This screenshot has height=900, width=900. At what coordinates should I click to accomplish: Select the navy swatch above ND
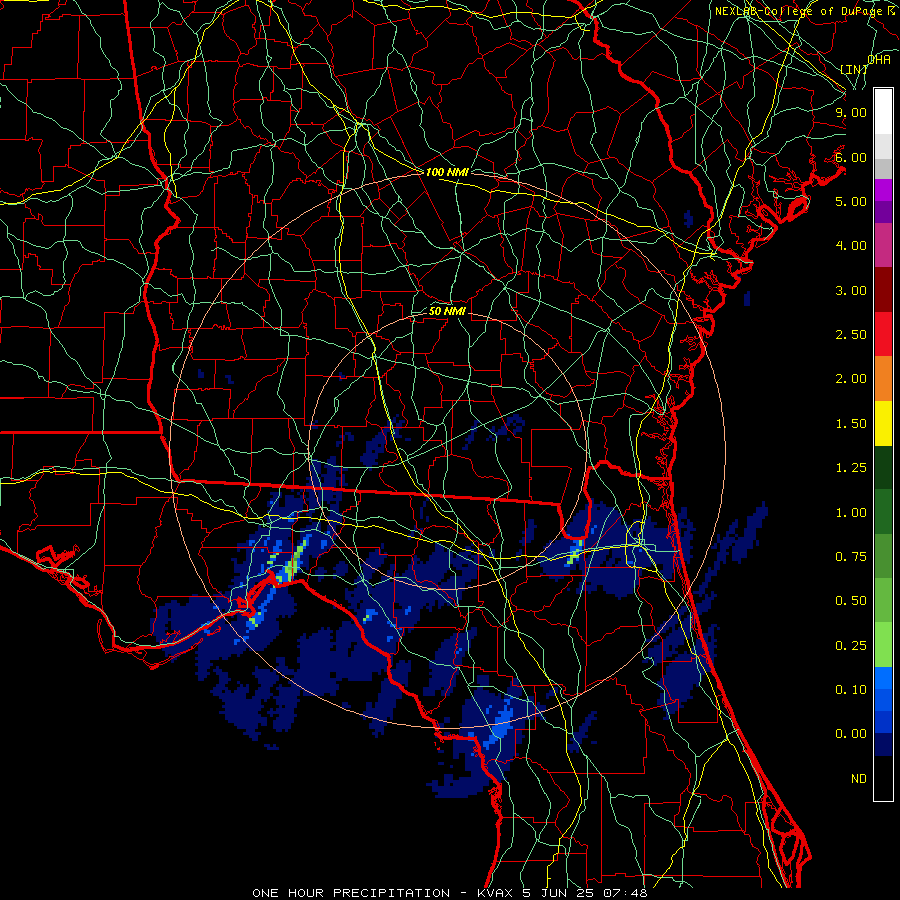click(883, 745)
